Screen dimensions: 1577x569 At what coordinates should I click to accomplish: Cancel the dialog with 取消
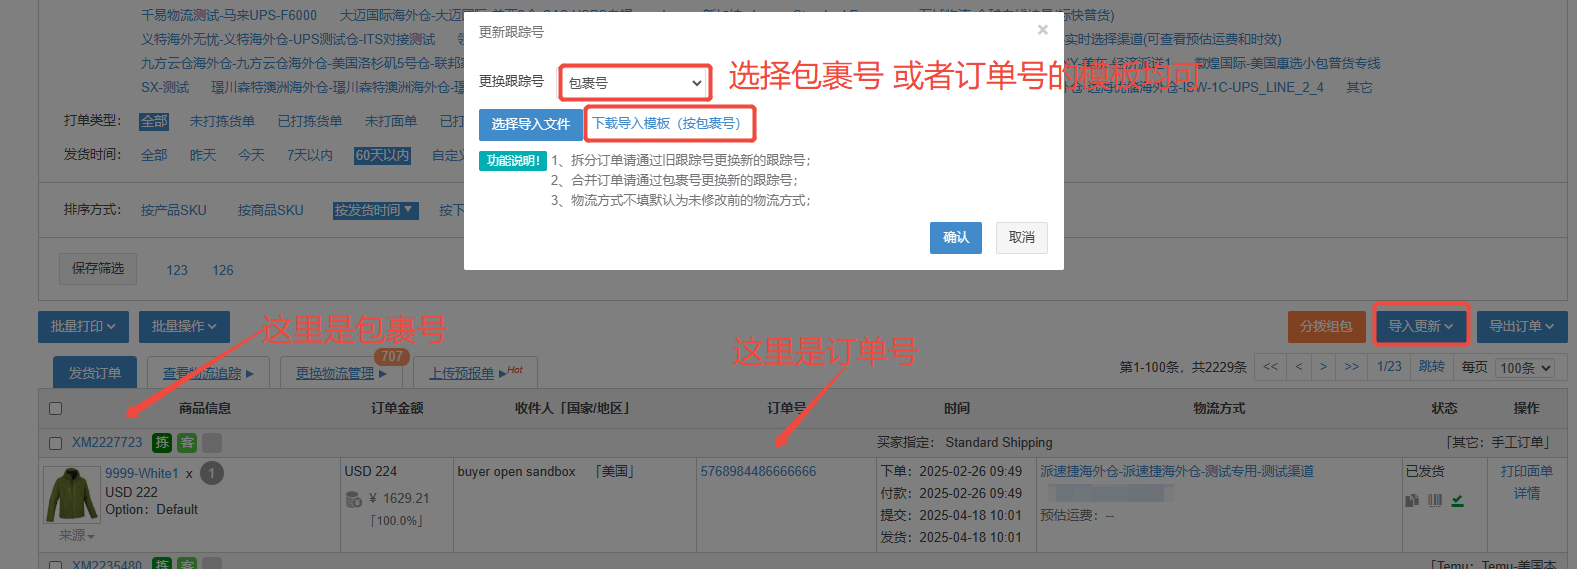(x=1022, y=237)
